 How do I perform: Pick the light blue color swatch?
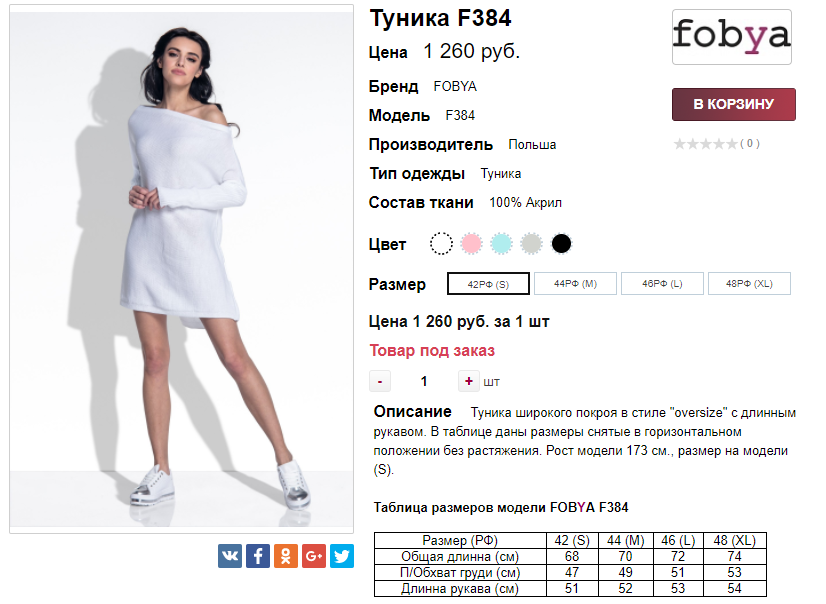coord(502,244)
